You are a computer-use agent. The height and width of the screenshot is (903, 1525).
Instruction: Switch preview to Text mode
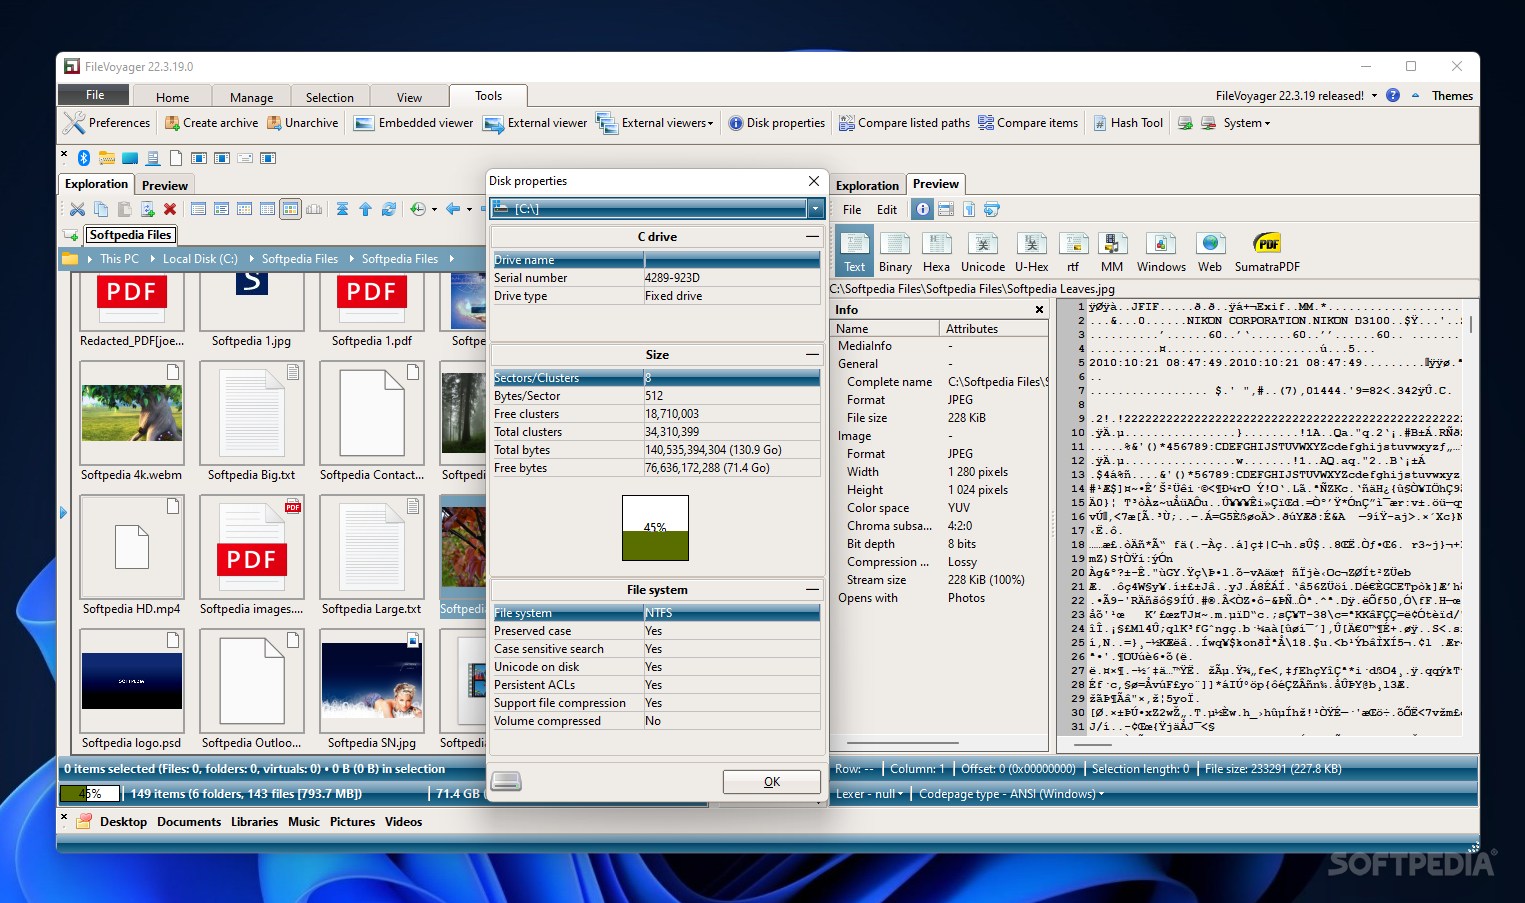855,251
